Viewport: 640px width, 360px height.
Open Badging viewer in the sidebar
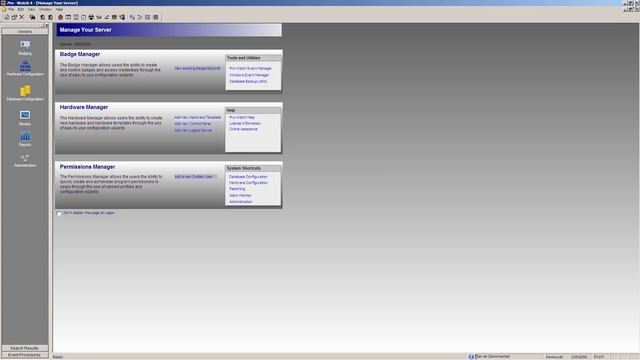[x=25, y=47]
